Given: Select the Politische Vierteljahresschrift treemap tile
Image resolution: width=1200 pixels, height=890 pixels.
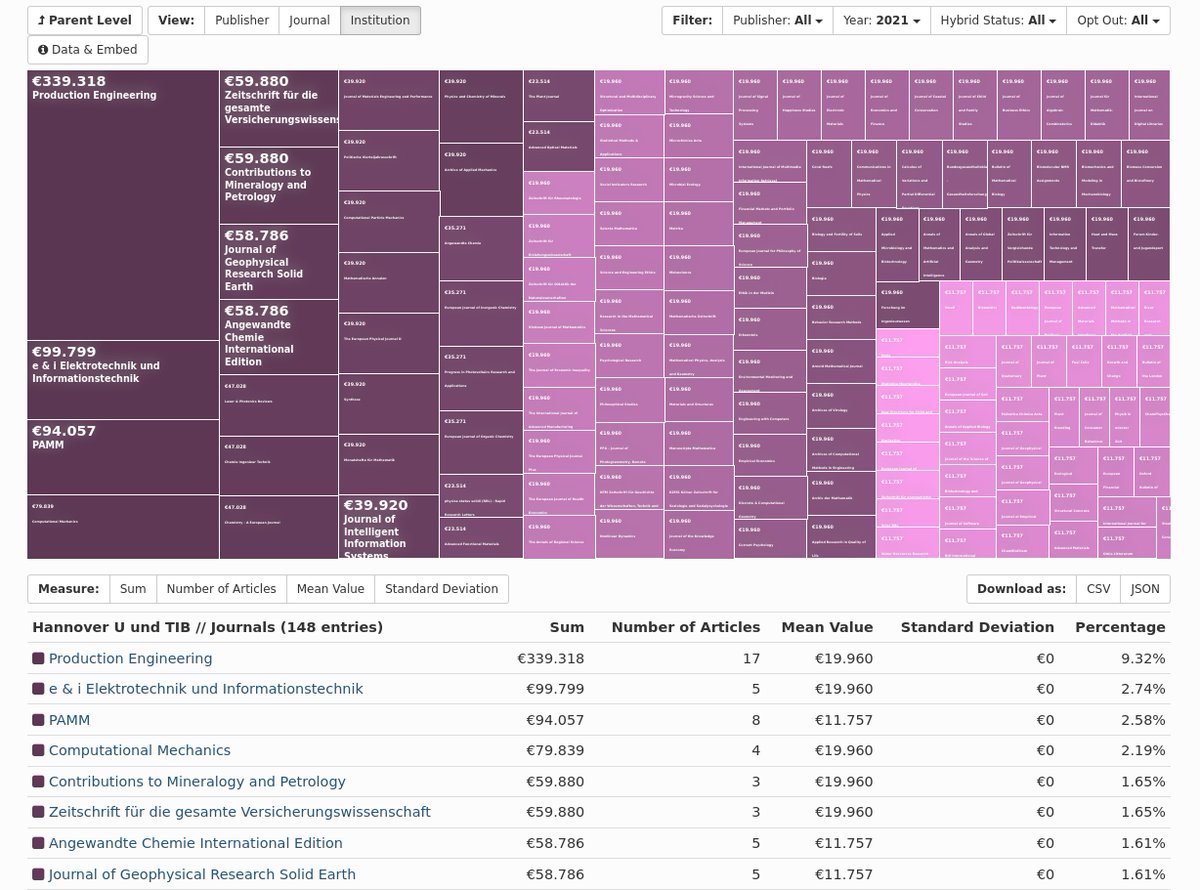Looking at the screenshot, I should point(389,160).
